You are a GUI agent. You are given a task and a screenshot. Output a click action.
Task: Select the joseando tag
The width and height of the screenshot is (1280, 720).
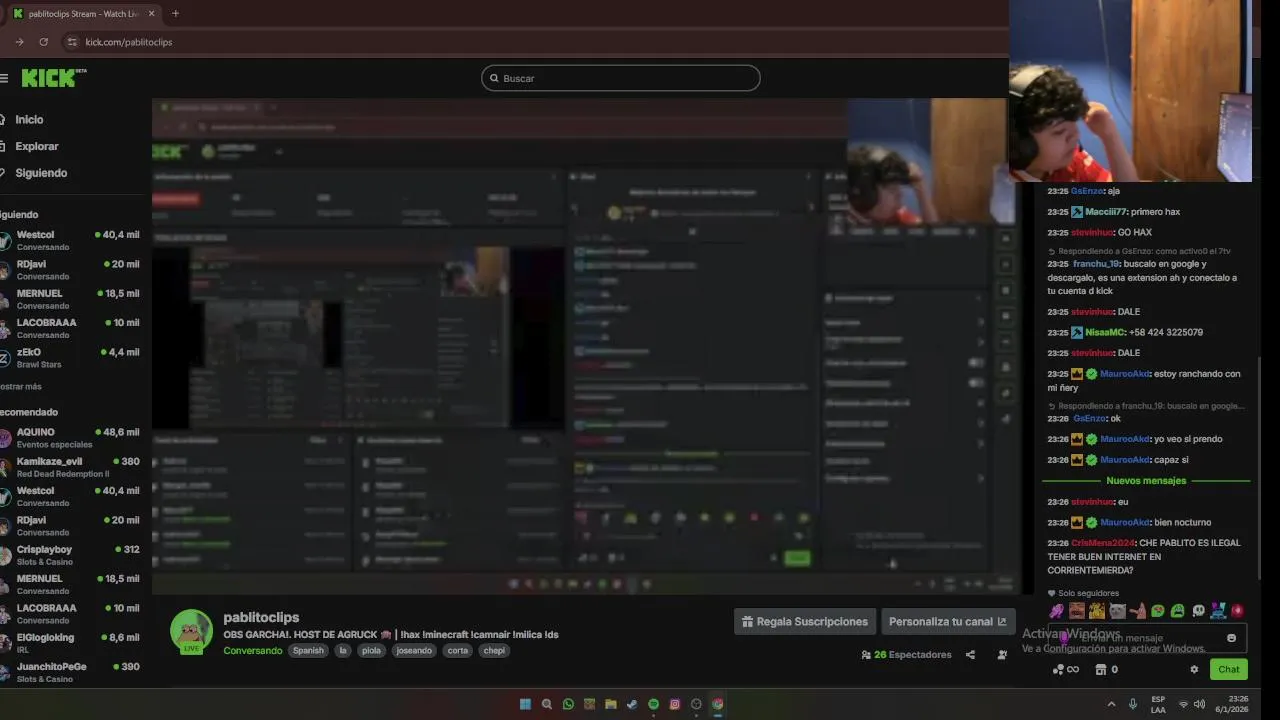click(x=414, y=650)
